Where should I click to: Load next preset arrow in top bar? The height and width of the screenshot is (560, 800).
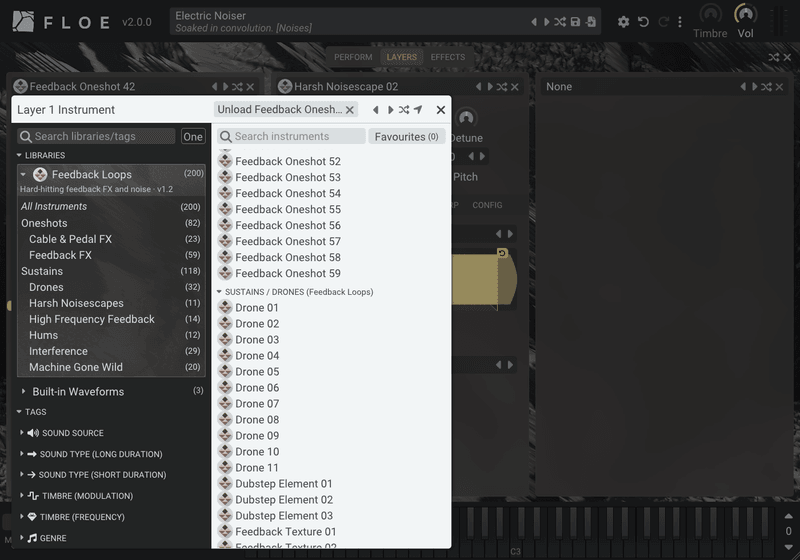click(546, 22)
